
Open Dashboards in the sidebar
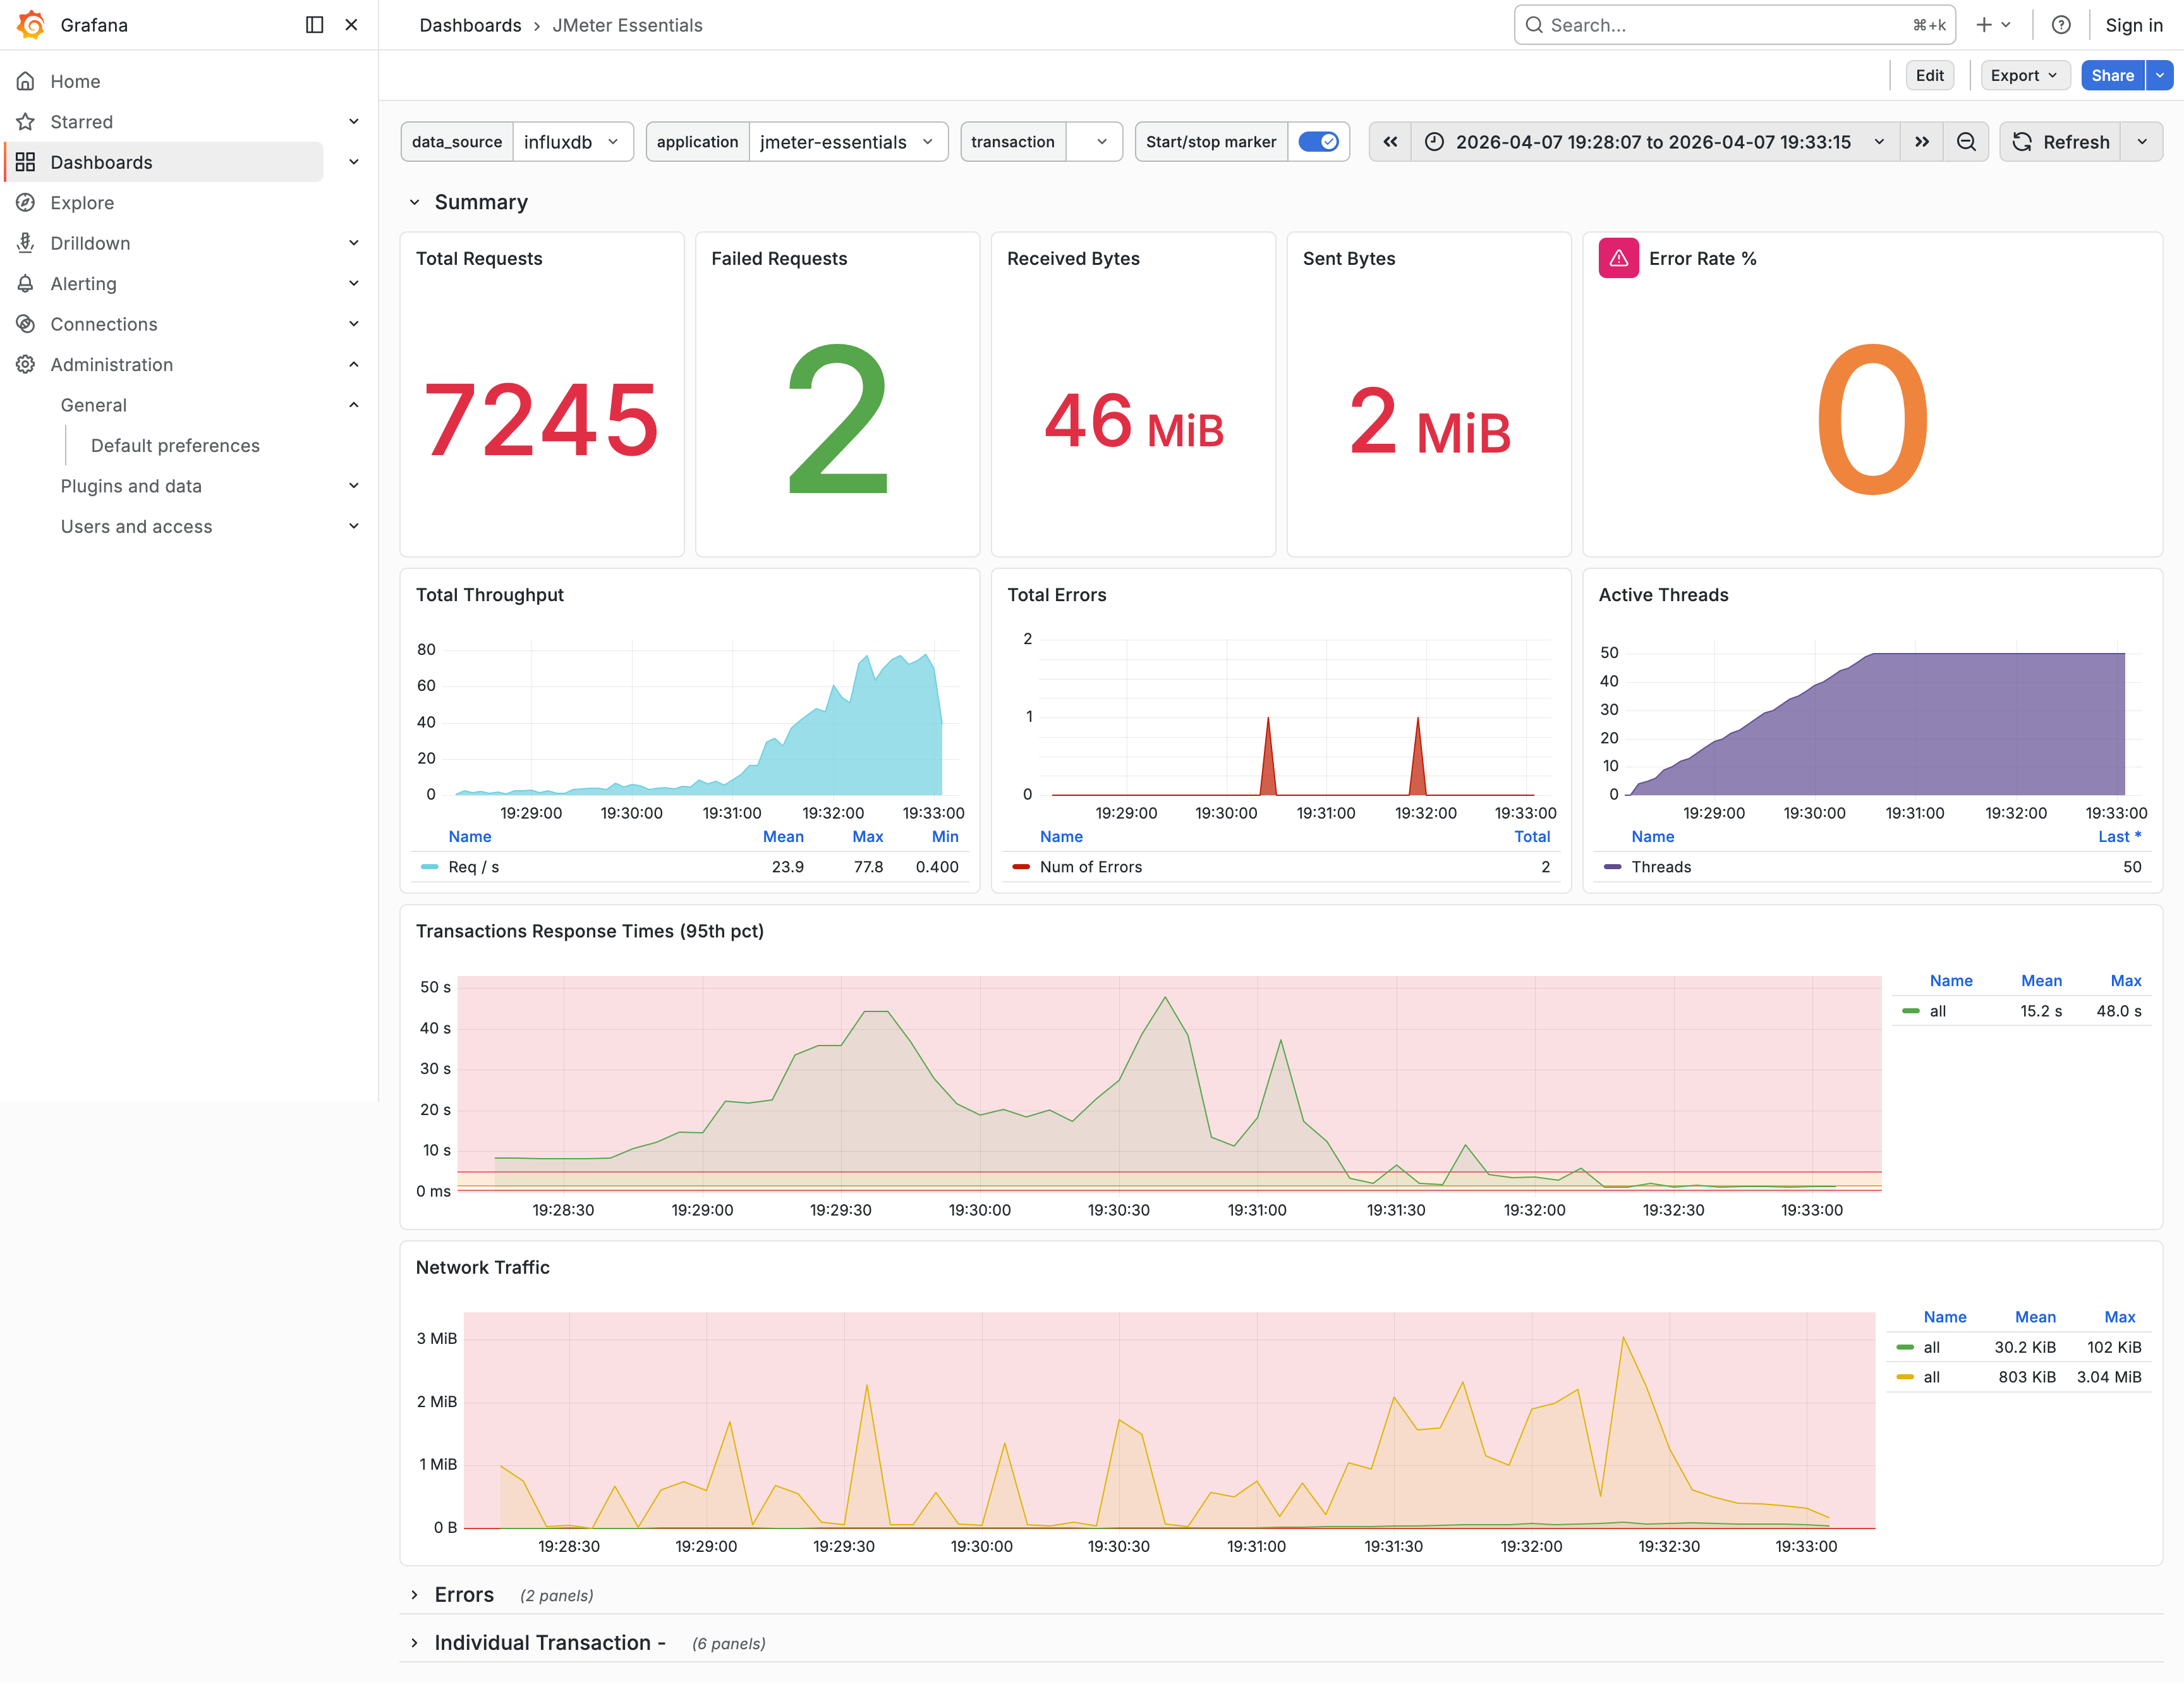pos(101,162)
